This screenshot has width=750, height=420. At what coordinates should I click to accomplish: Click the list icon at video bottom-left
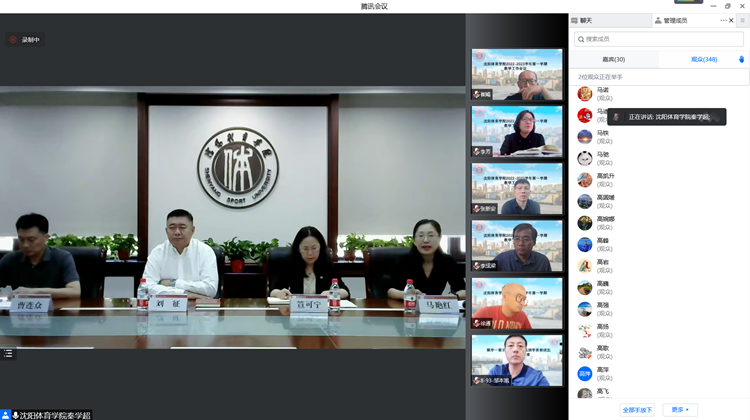(x=8, y=353)
